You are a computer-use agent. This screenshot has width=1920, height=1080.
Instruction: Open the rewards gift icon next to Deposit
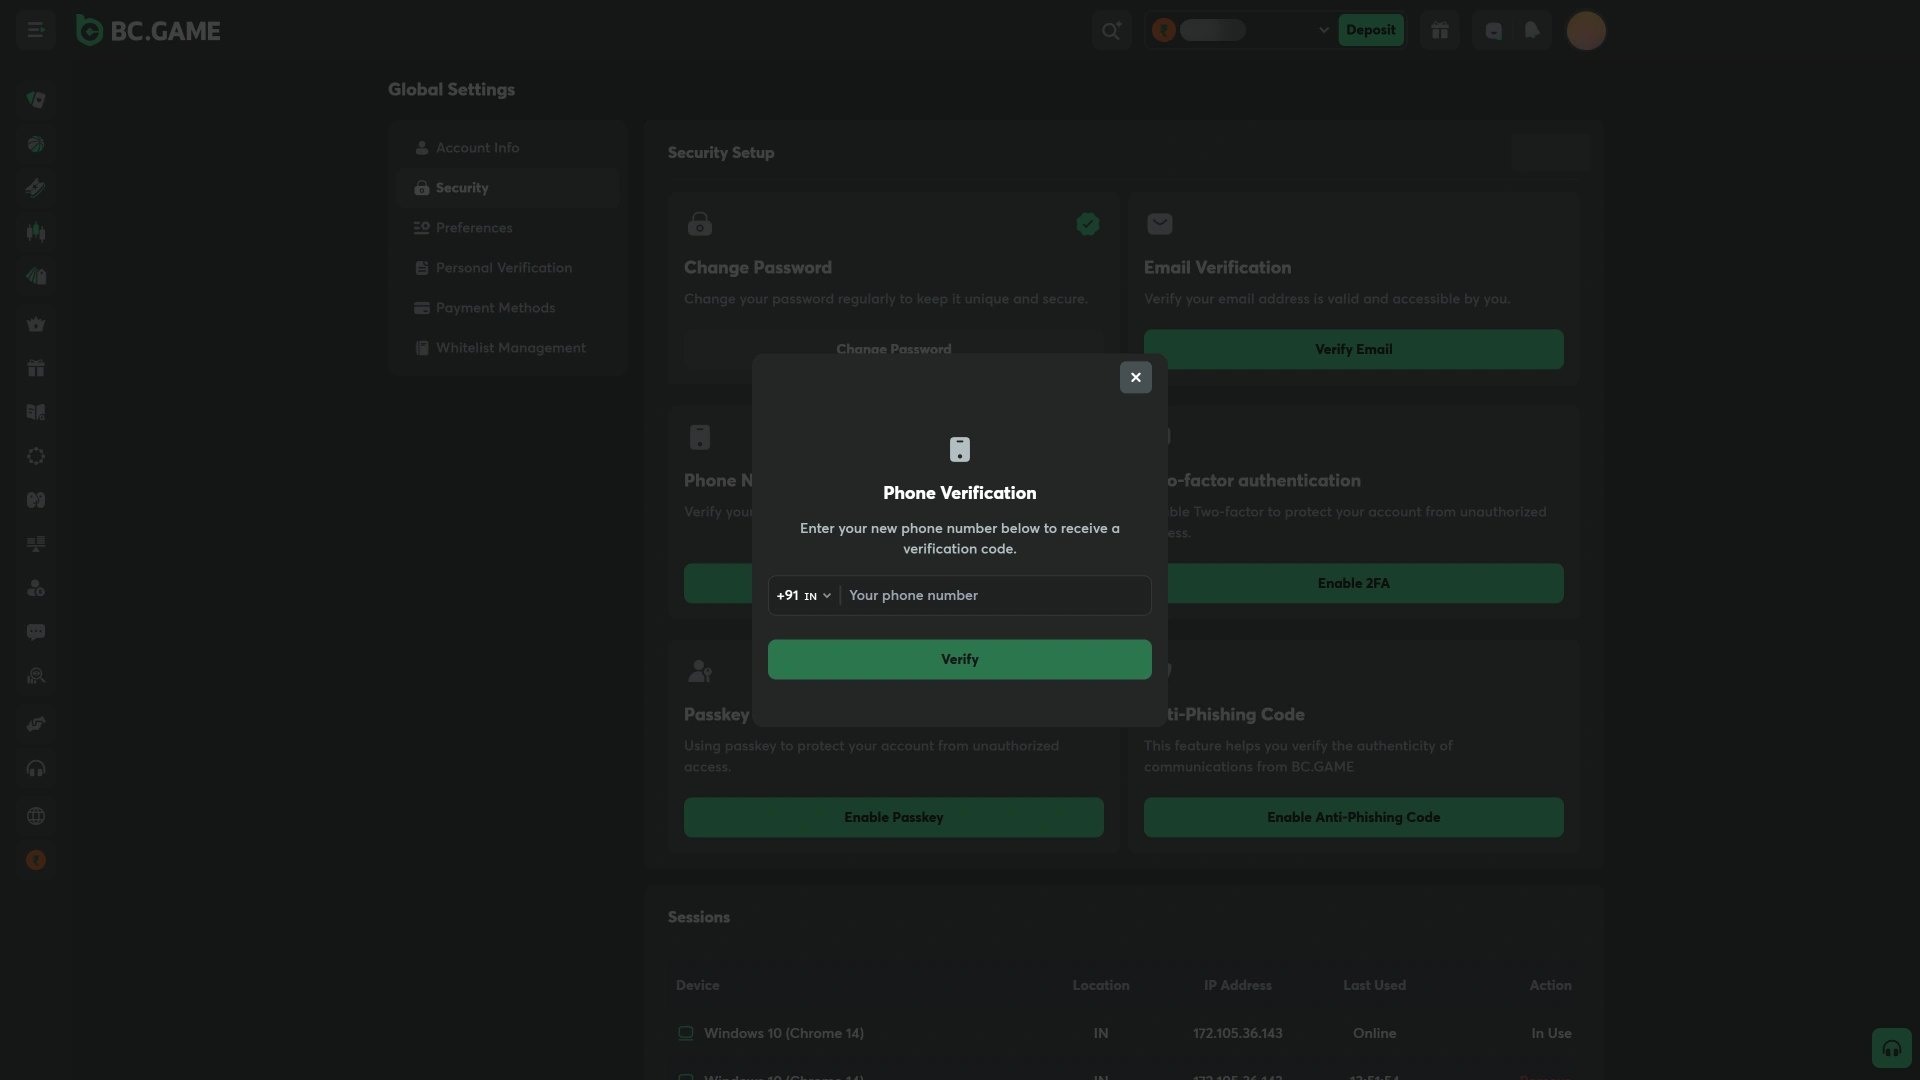point(1440,30)
